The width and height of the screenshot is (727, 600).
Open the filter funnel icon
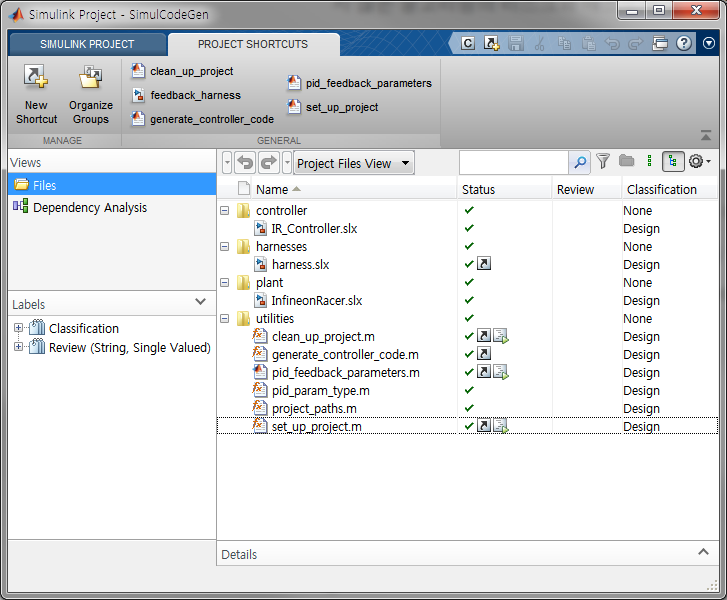pyautogui.click(x=603, y=161)
